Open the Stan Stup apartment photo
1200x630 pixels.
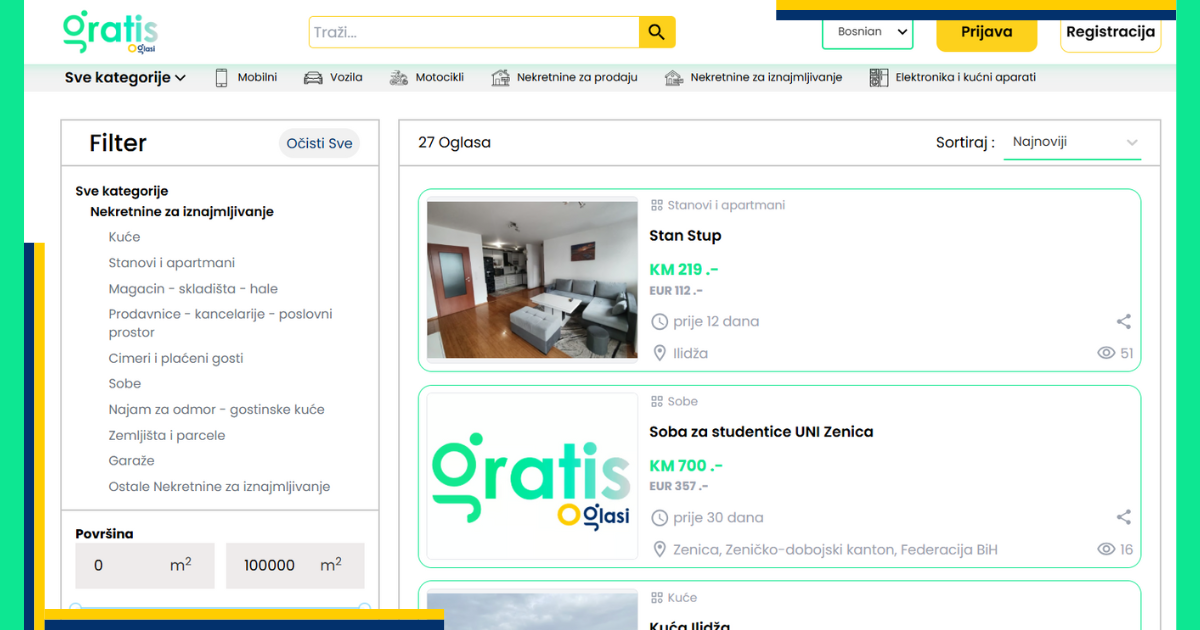click(x=532, y=280)
